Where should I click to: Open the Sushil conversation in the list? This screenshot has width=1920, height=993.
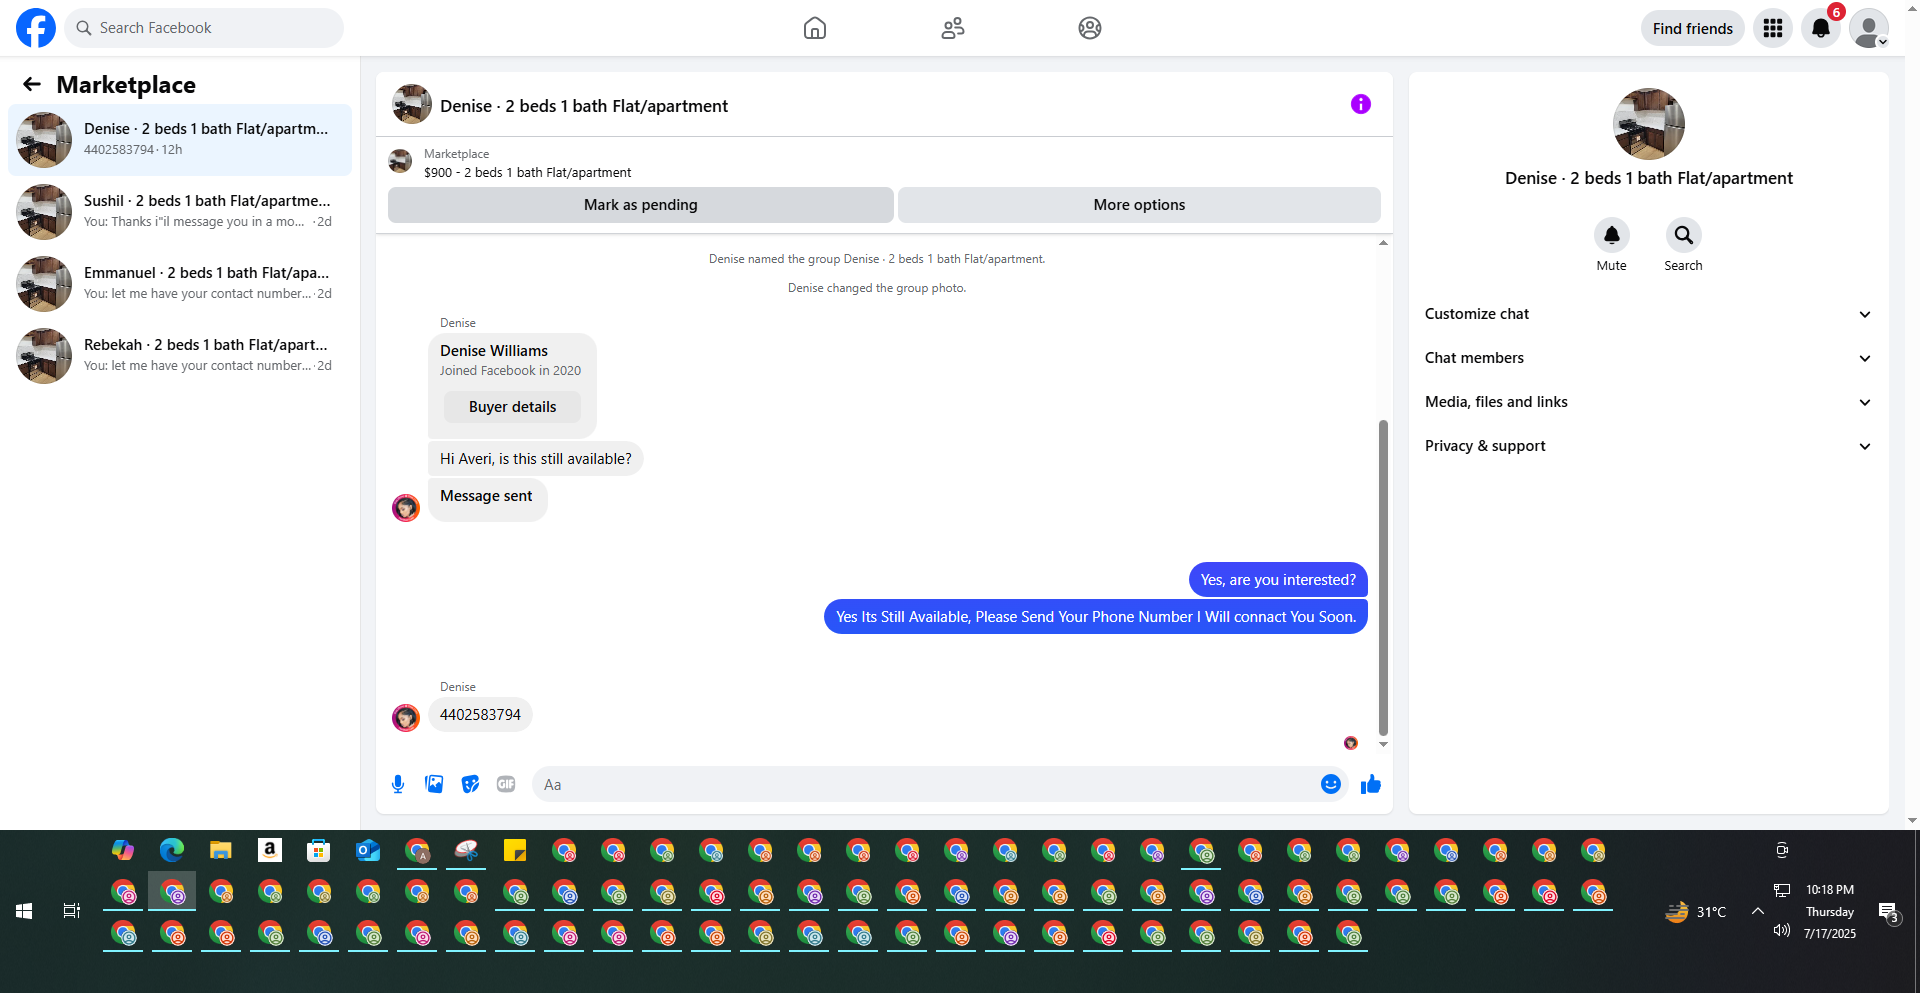pyautogui.click(x=180, y=212)
